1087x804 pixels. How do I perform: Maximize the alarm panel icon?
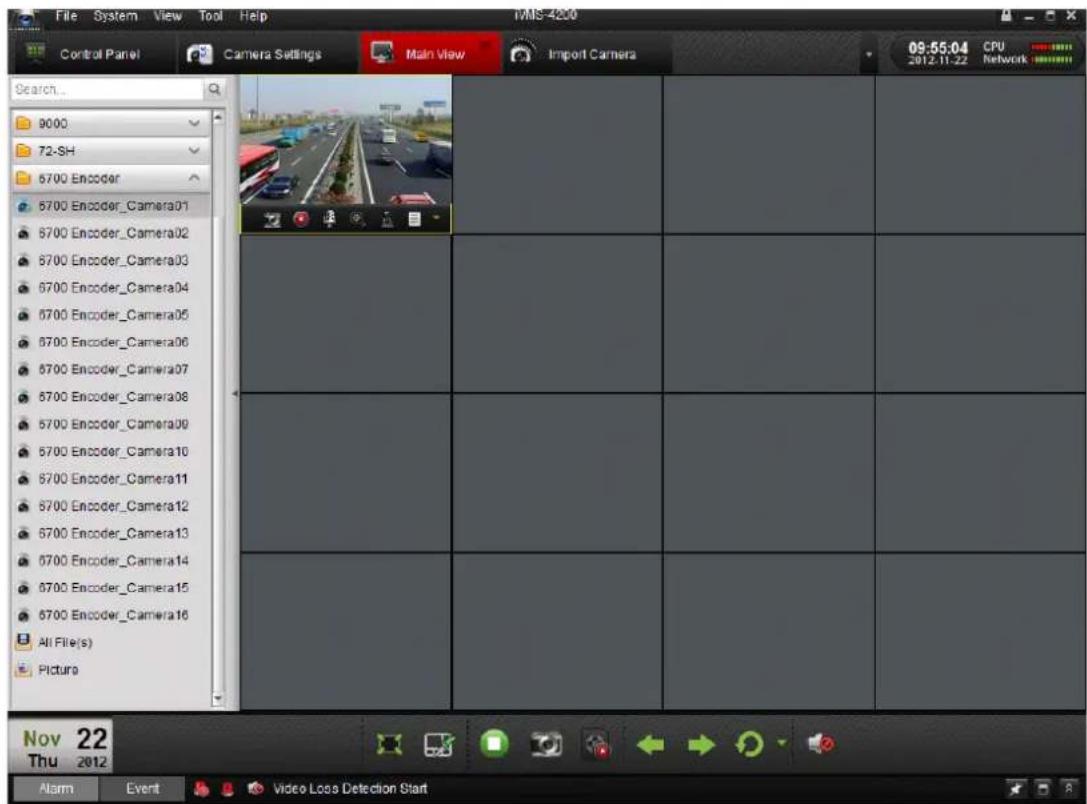[x=1043, y=789]
